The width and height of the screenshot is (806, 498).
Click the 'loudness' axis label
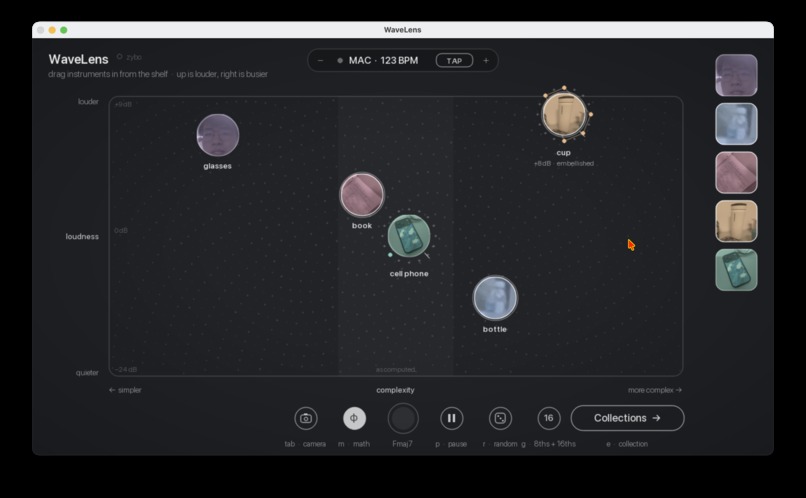(x=82, y=236)
